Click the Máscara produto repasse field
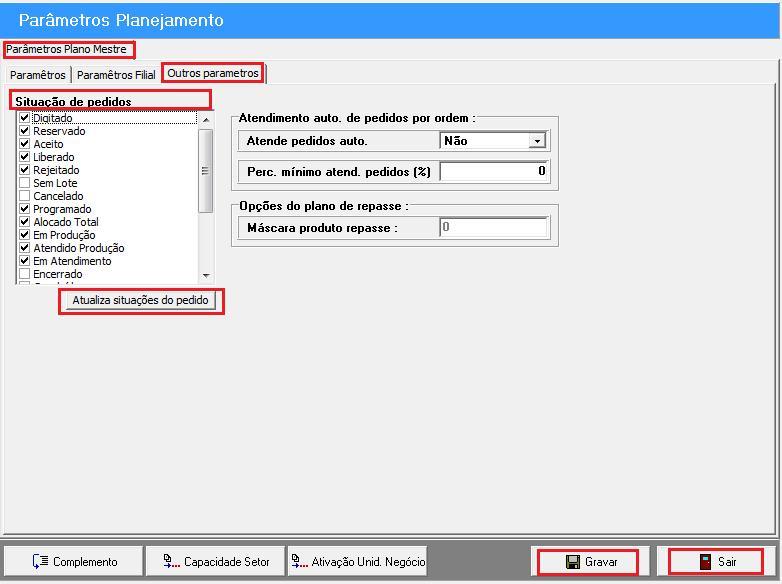The width and height of the screenshot is (782, 584). (x=494, y=228)
